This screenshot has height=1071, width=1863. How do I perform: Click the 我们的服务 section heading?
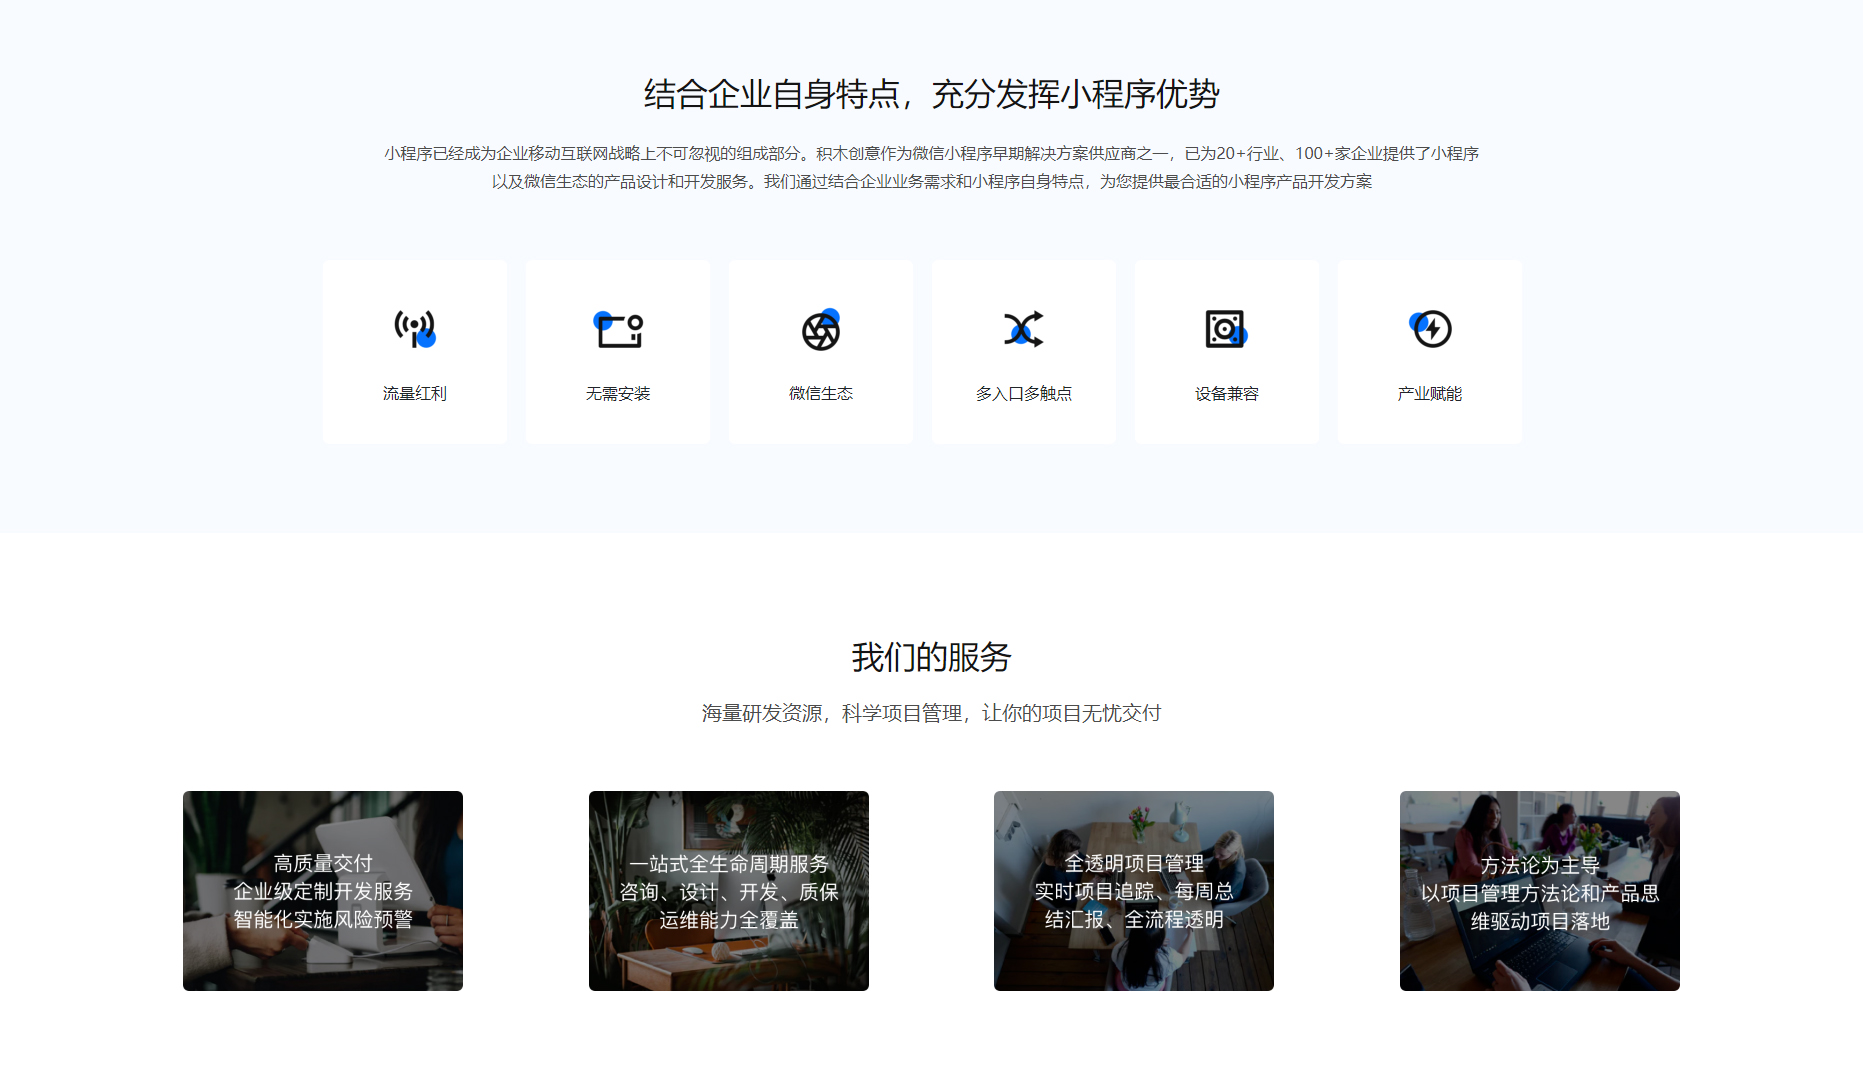click(x=931, y=657)
